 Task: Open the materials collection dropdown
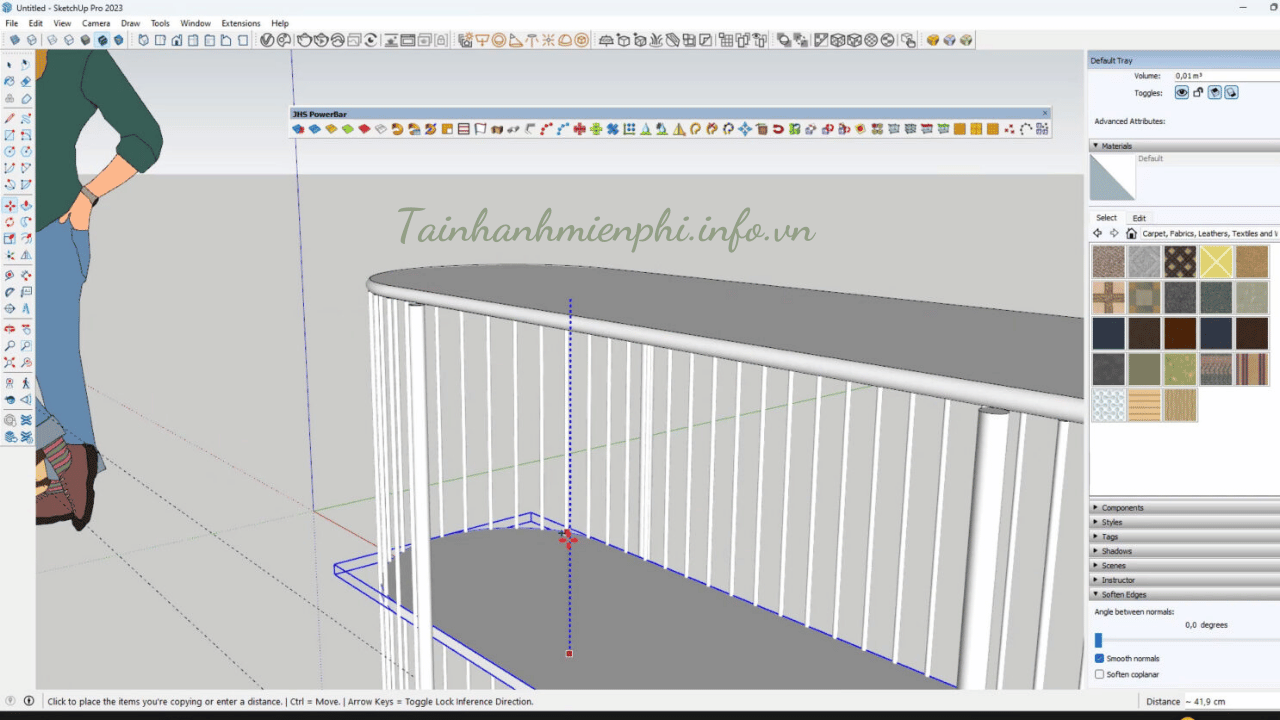[x=1208, y=233]
